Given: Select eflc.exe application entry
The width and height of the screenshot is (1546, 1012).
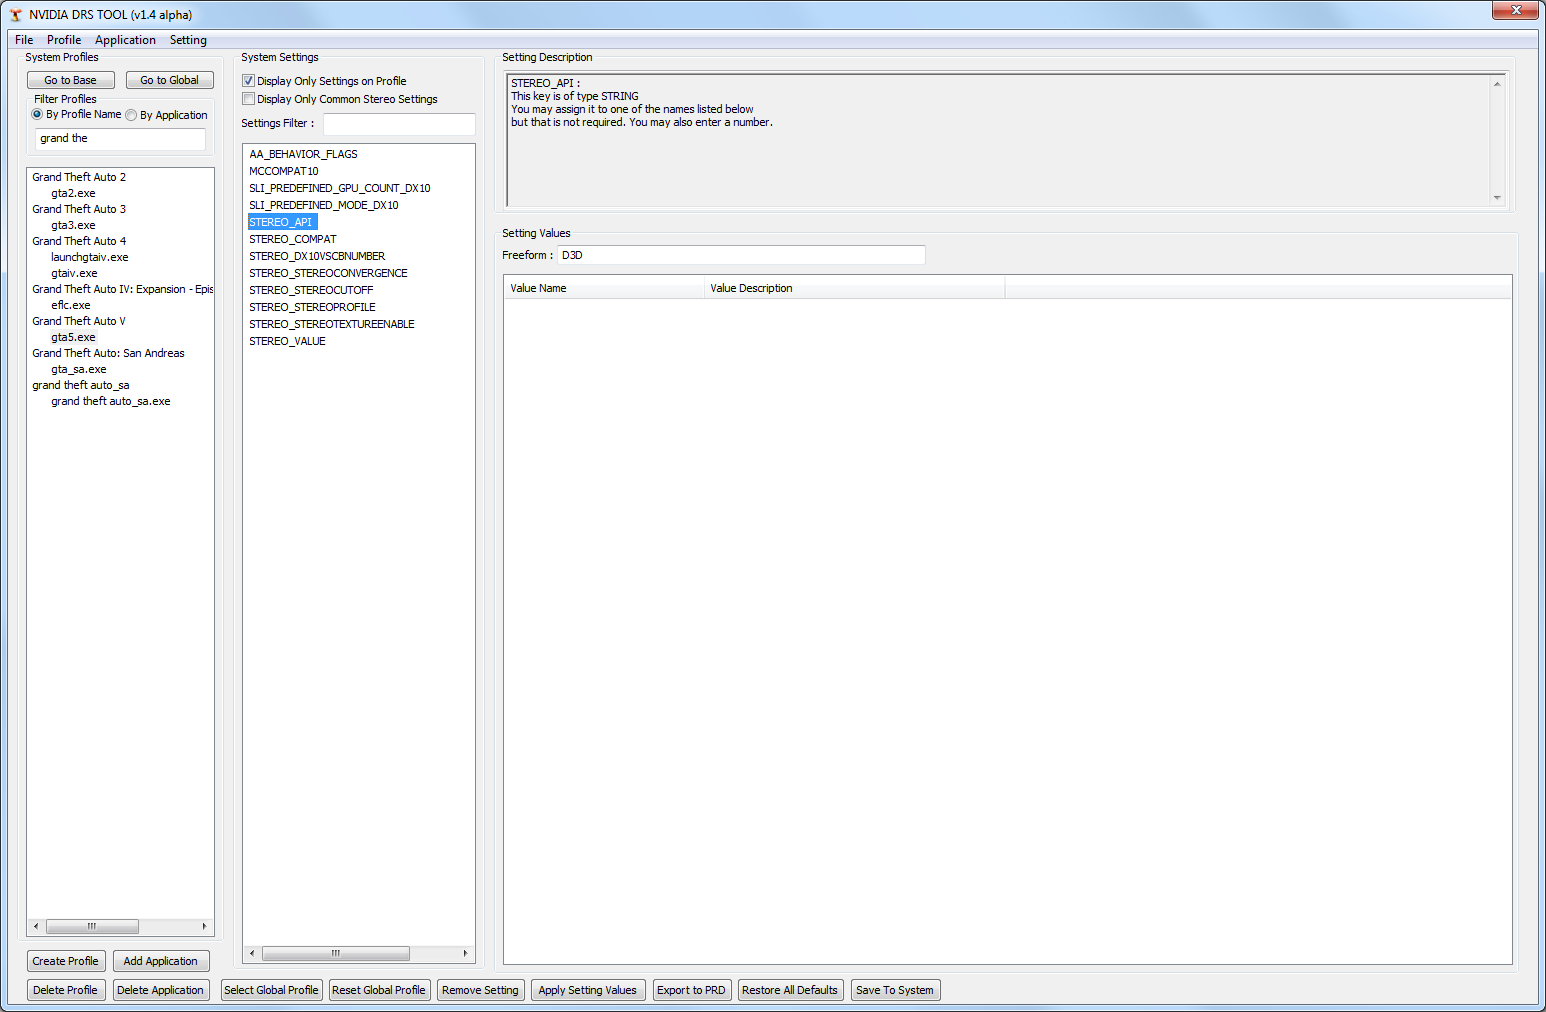Looking at the screenshot, I should 71,305.
